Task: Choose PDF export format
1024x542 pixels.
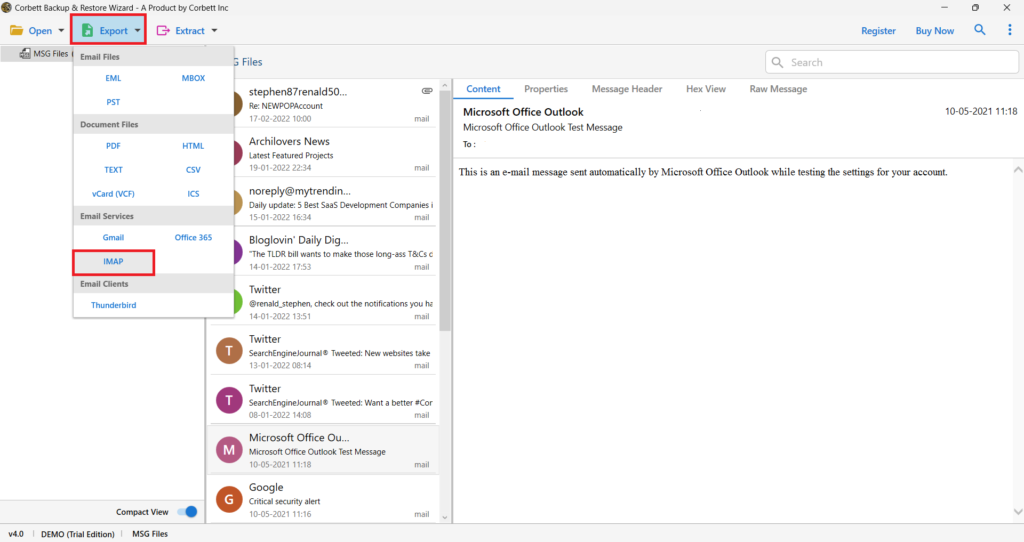Action: (x=113, y=146)
